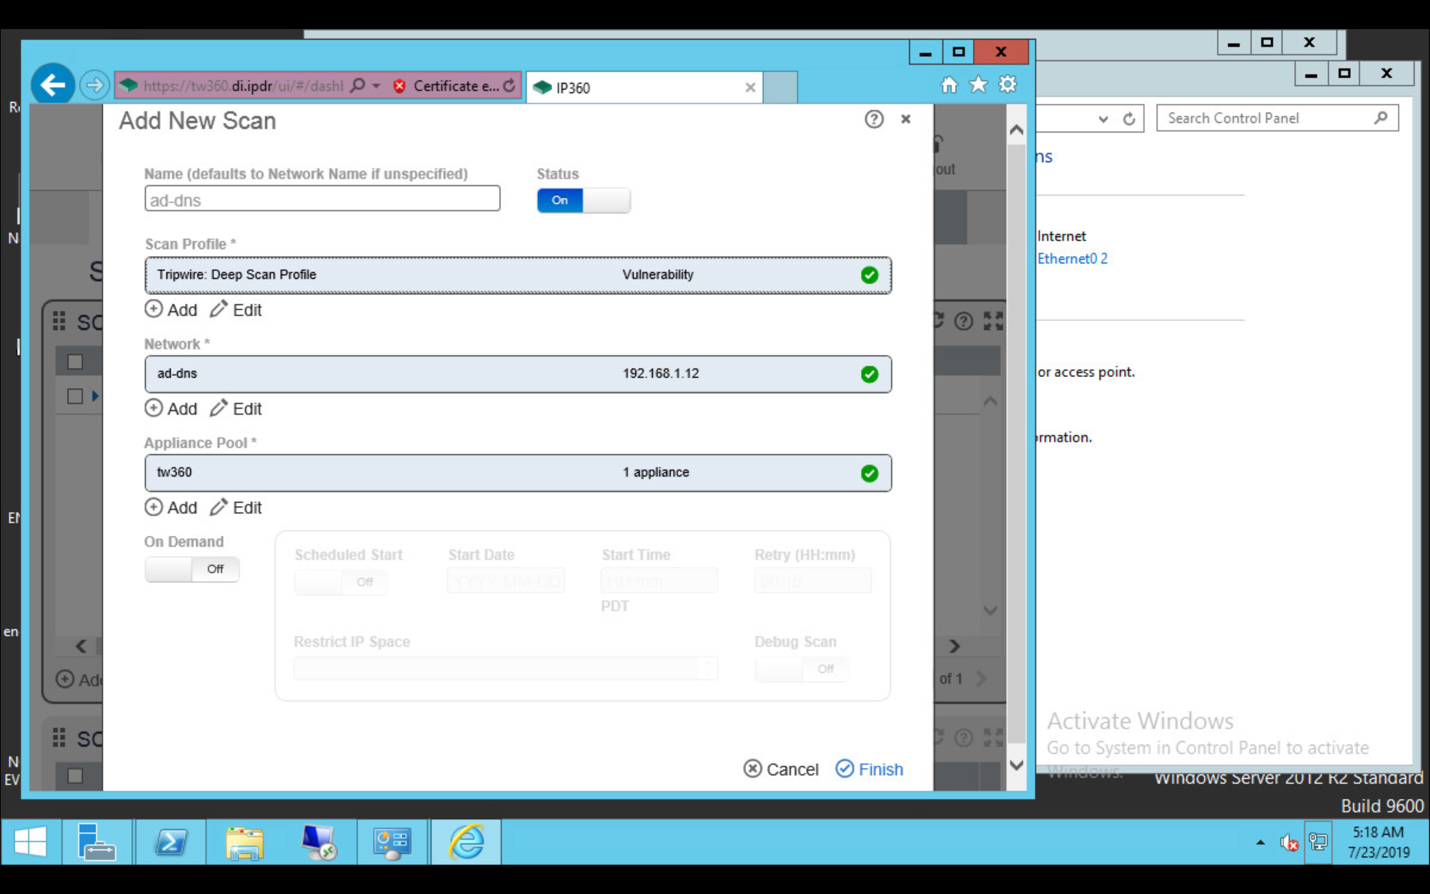Open the Restrict IP Space dropdown

505,668
